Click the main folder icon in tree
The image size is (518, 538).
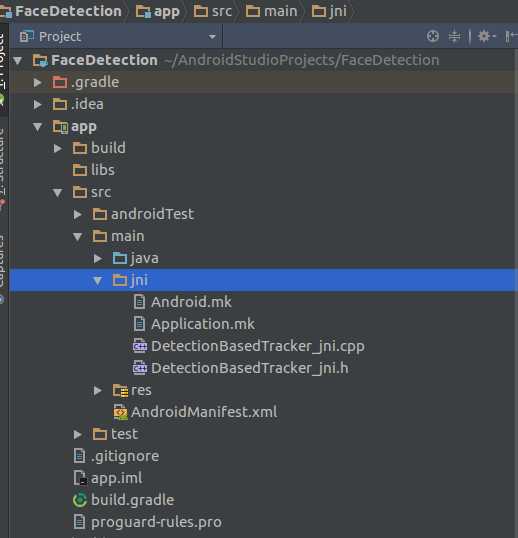coord(100,236)
